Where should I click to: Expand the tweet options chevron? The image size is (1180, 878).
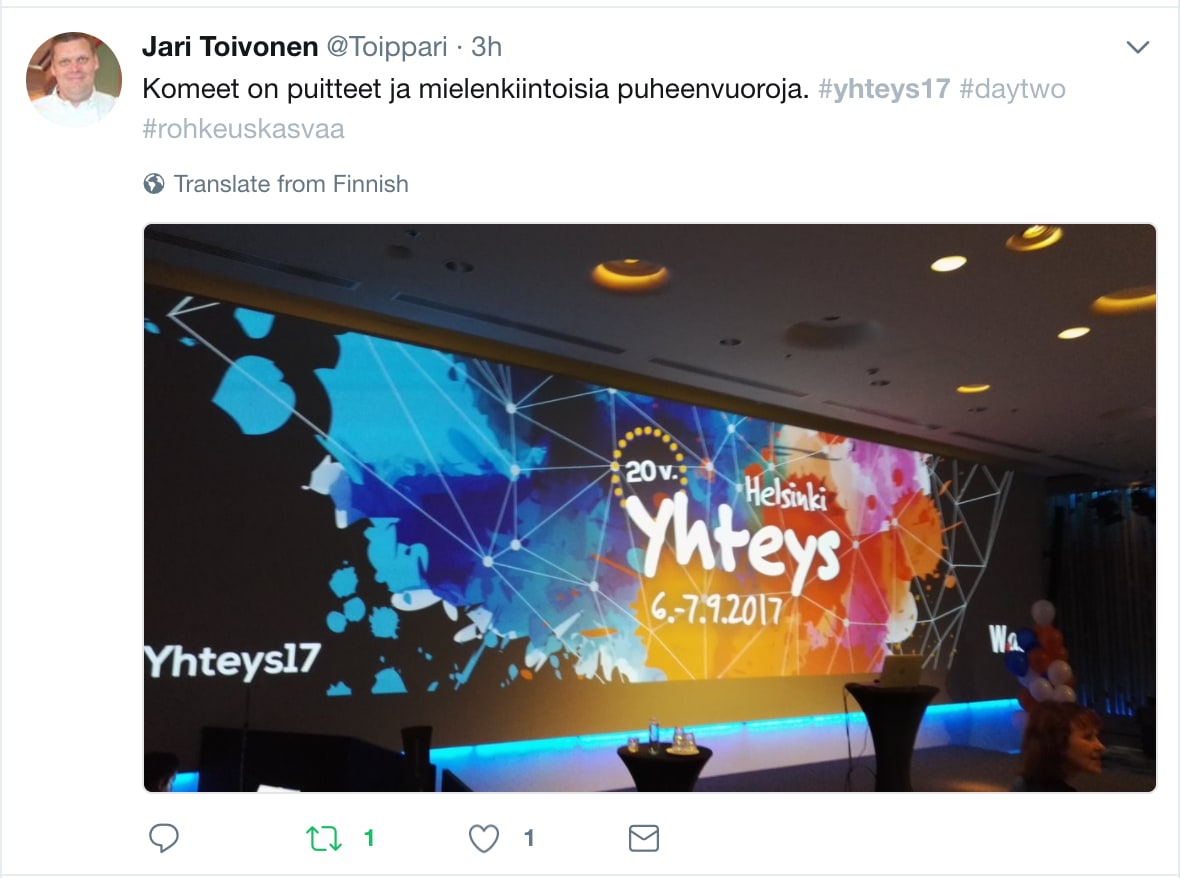click(x=1137, y=47)
